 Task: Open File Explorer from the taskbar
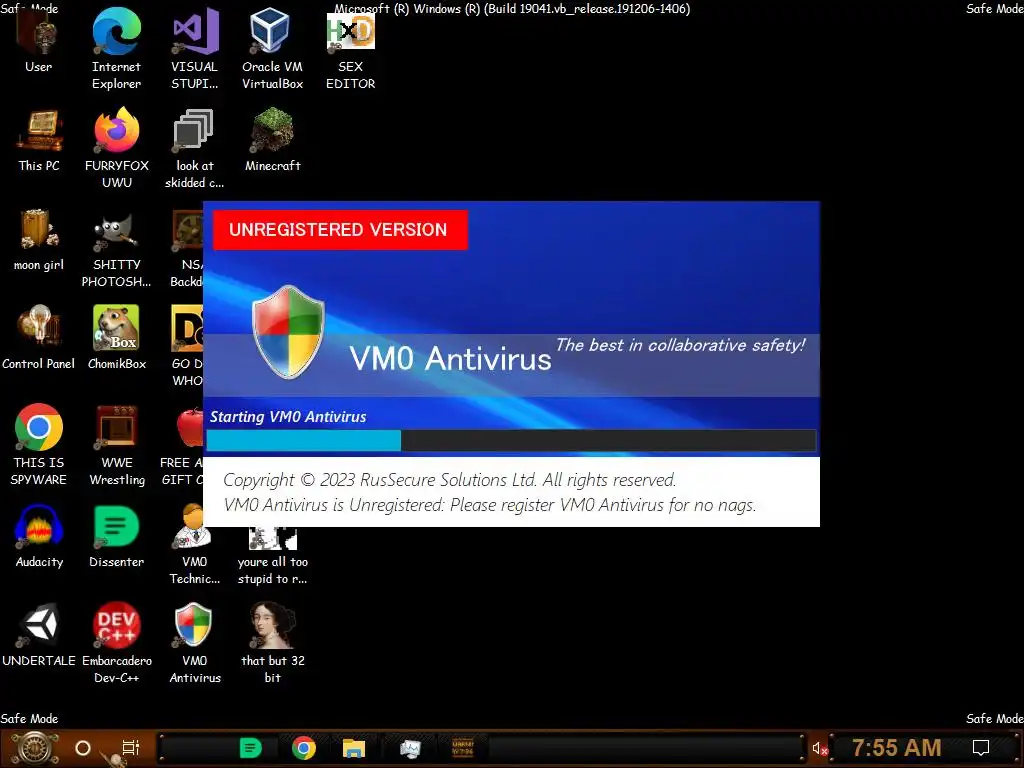pyautogui.click(x=354, y=748)
